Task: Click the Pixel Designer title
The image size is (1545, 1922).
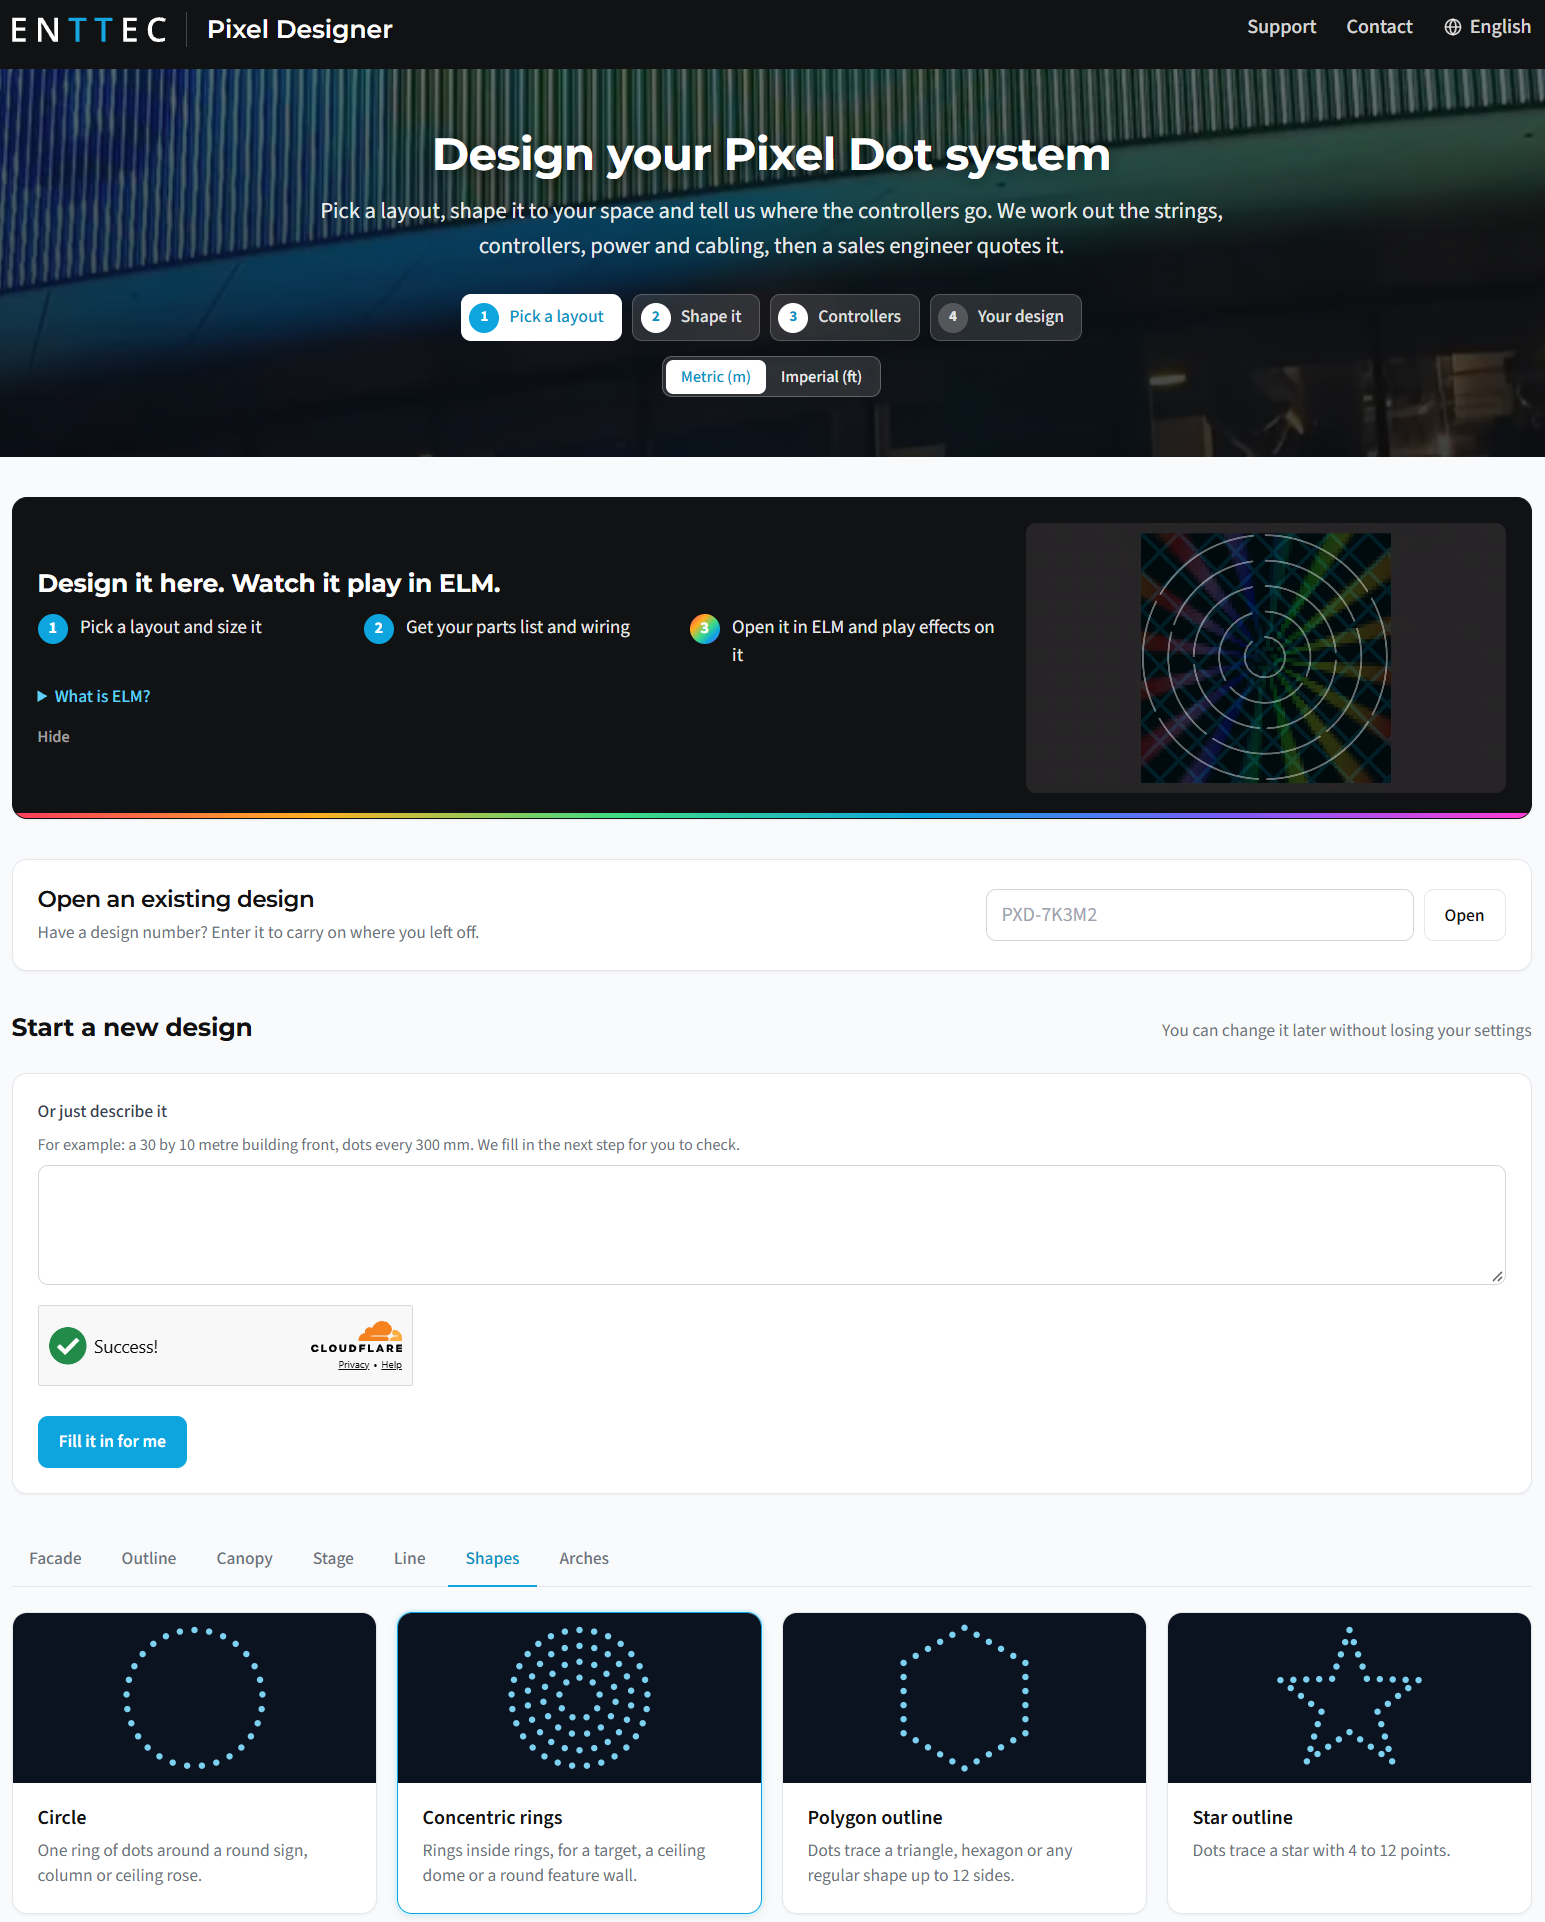Action: 300,30
